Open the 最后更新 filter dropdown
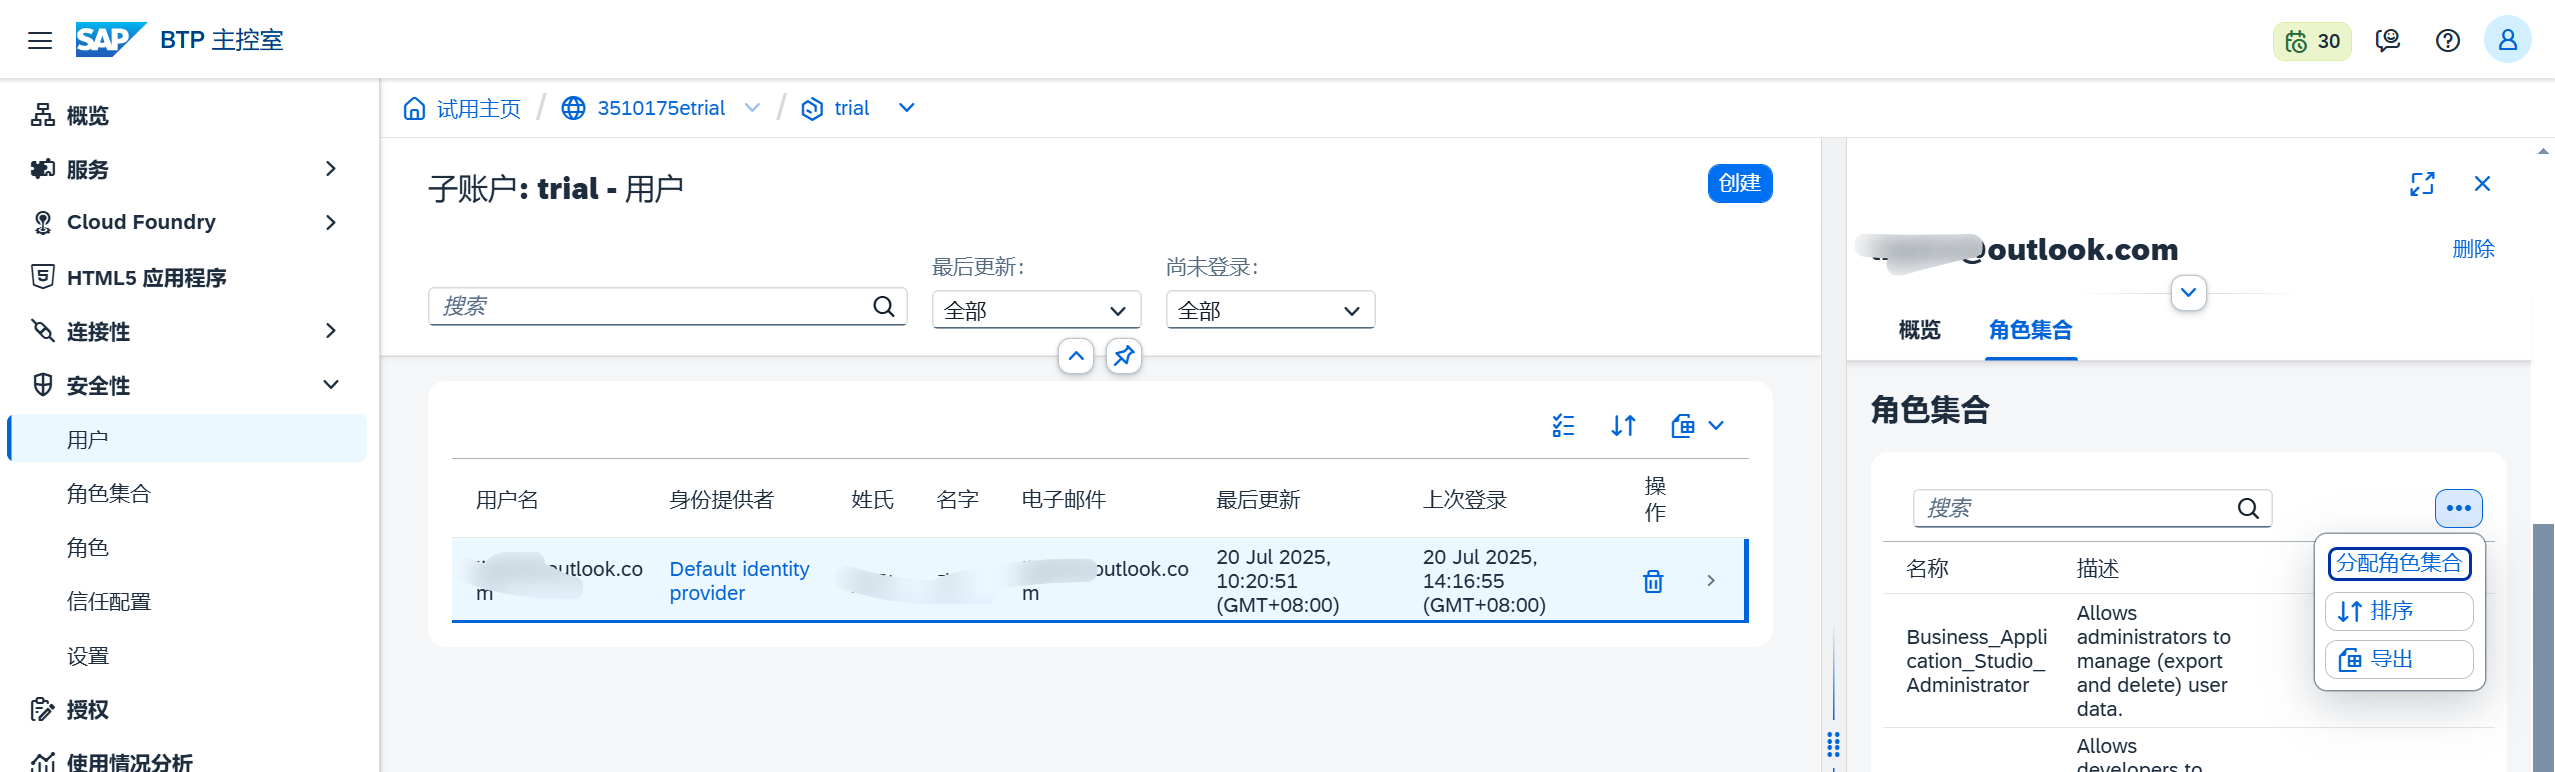This screenshot has height=772, width=2555. (x=1036, y=310)
